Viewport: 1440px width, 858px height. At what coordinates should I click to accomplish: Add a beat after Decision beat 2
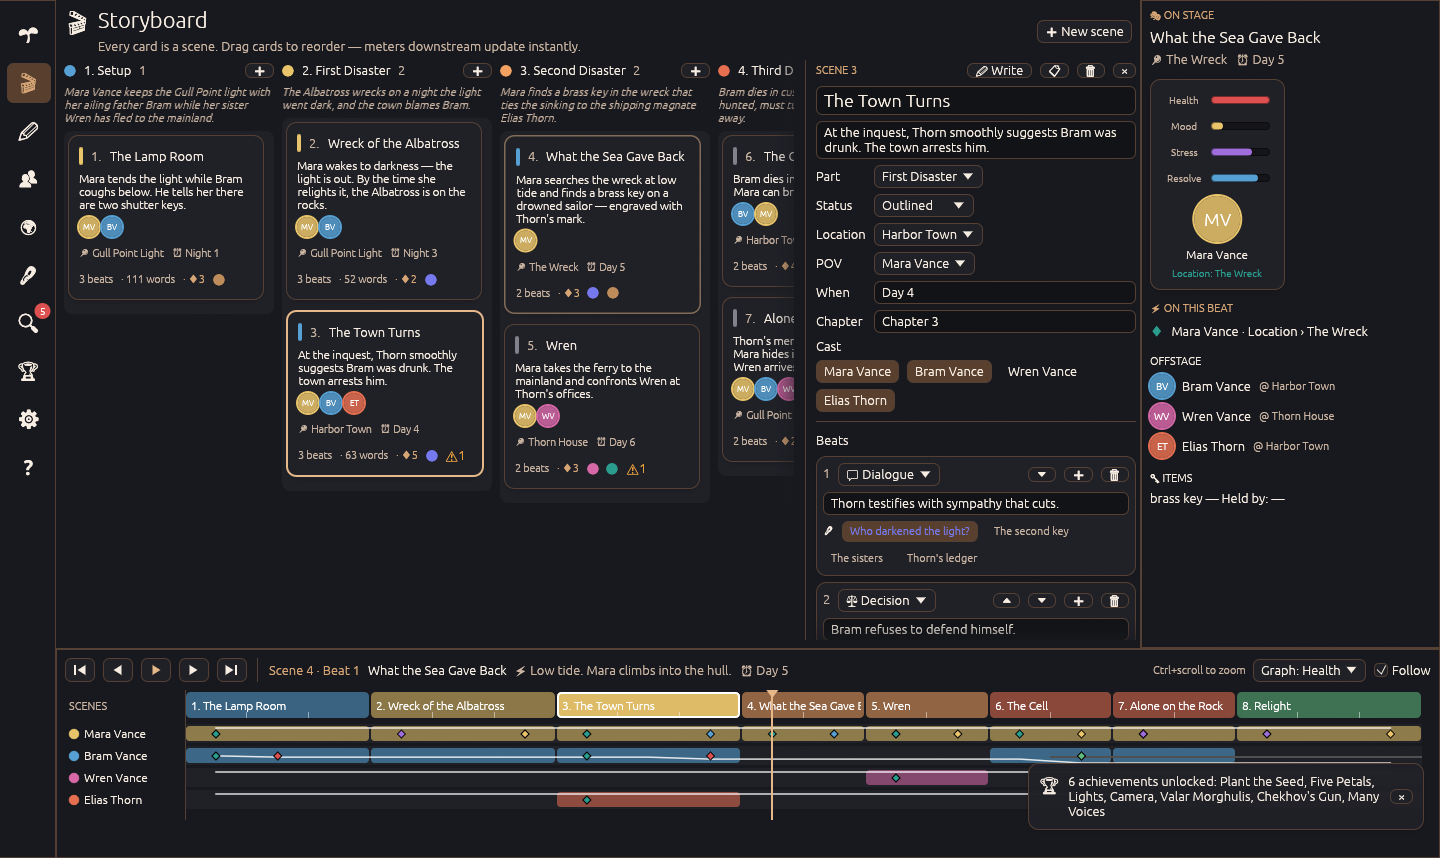[1078, 601]
